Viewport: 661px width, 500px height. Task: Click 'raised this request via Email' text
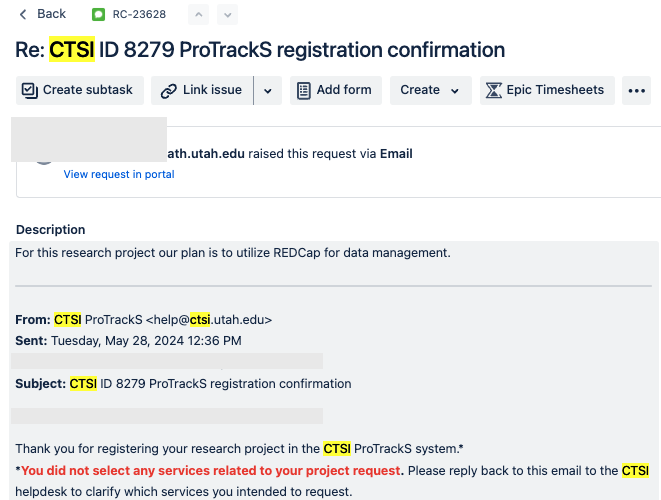click(x=330, y=153)
